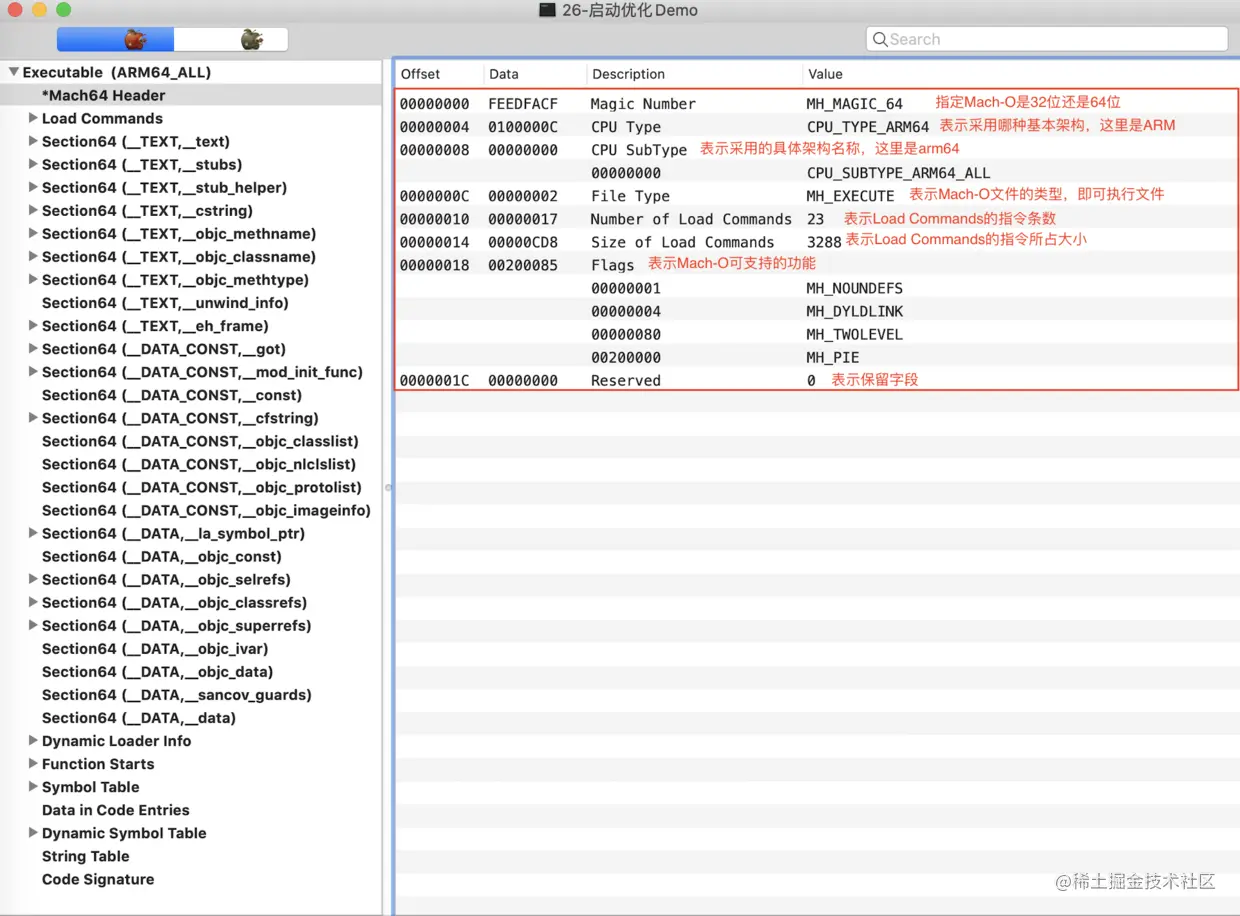
Task: Select the MH_EXECUTE value
Action: tap(850, 195)
